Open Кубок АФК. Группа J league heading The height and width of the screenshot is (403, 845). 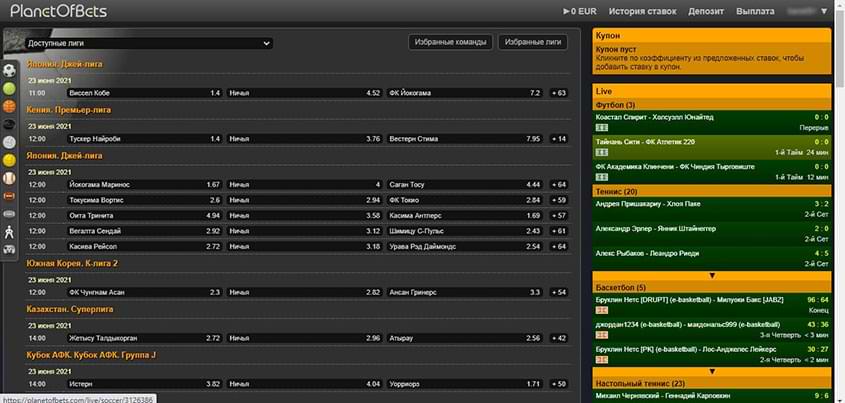point(91,356)
